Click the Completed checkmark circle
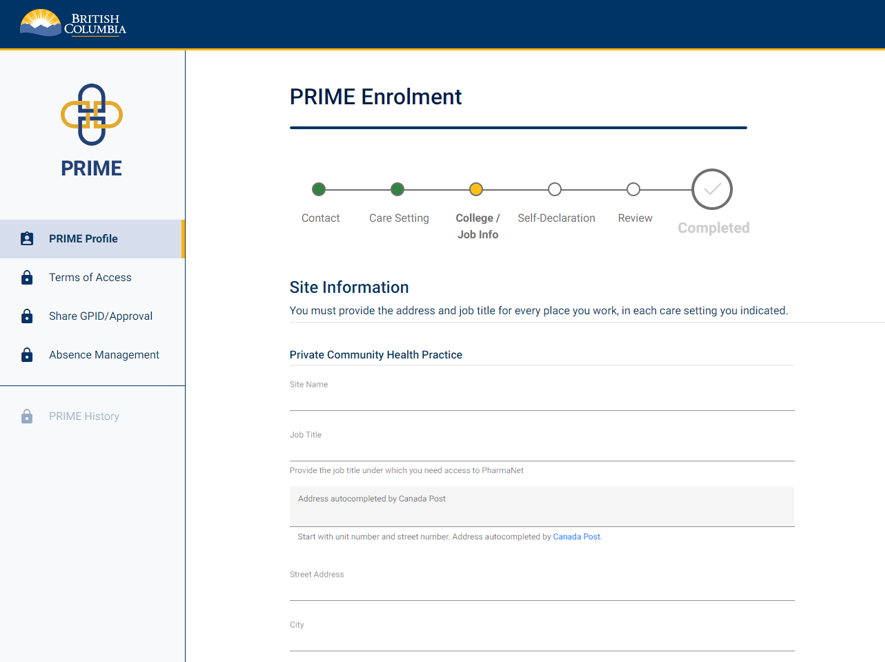 click(712, 188)
